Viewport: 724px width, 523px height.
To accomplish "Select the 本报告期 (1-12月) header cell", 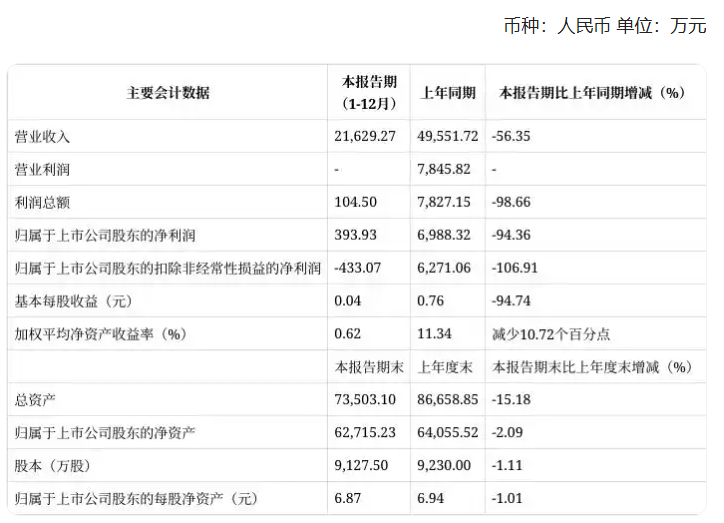I will coord(369,93).
